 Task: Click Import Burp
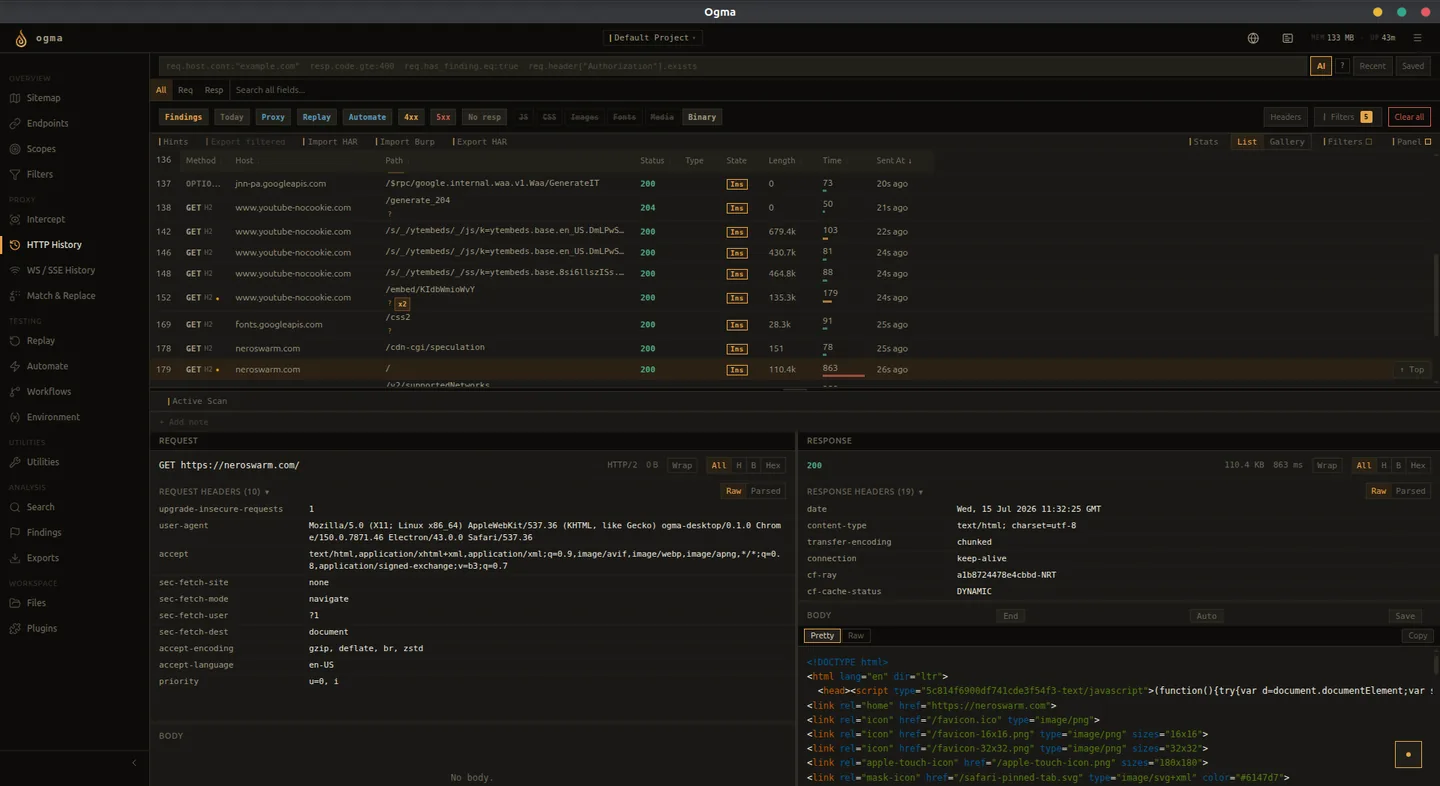pyautogui.click(x=405, y=142)
